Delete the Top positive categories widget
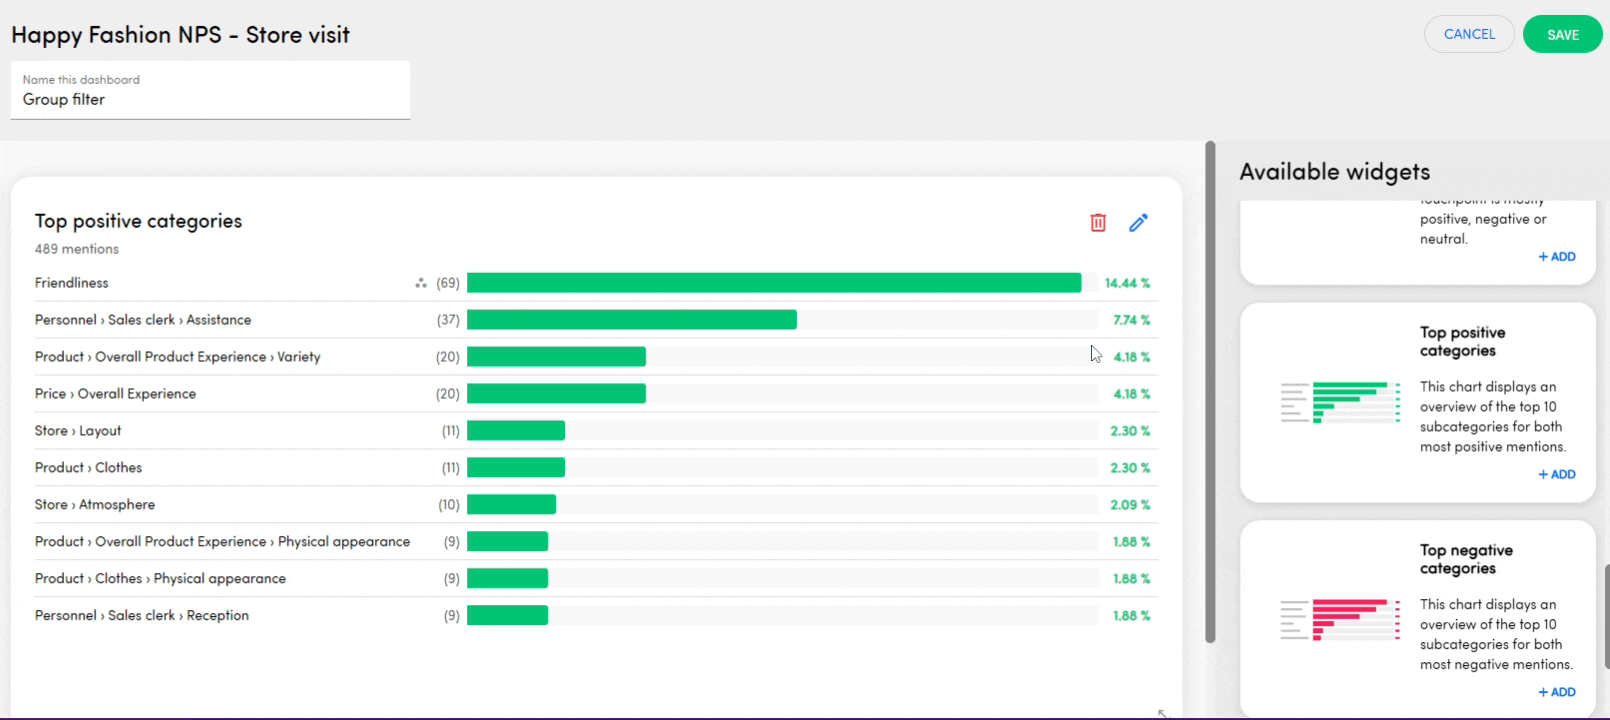The width and height of the screenshot is (1610, 720). (1098, 223)
